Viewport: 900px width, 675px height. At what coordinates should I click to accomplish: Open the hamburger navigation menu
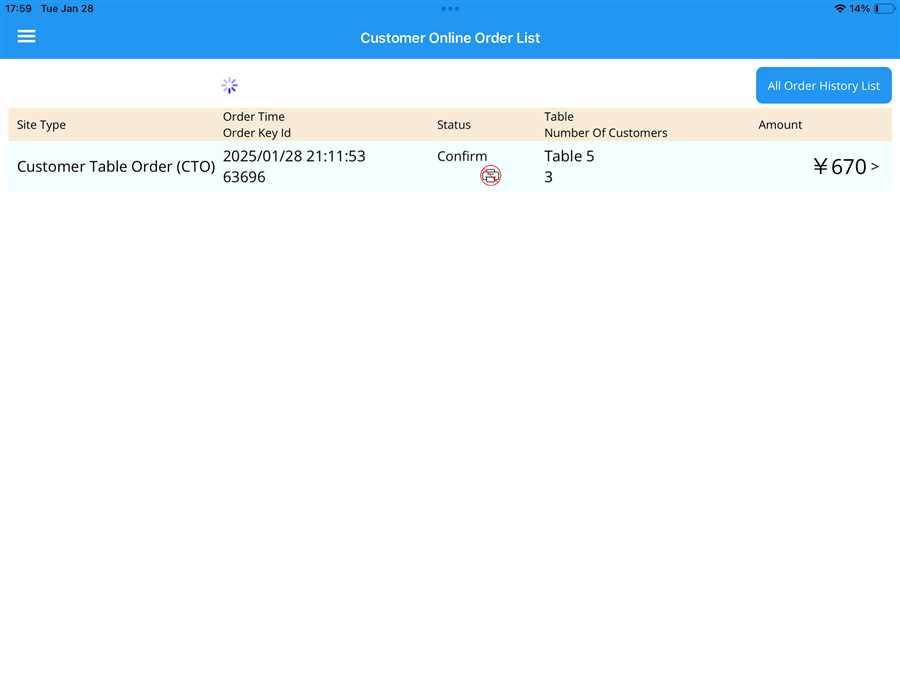26,36
